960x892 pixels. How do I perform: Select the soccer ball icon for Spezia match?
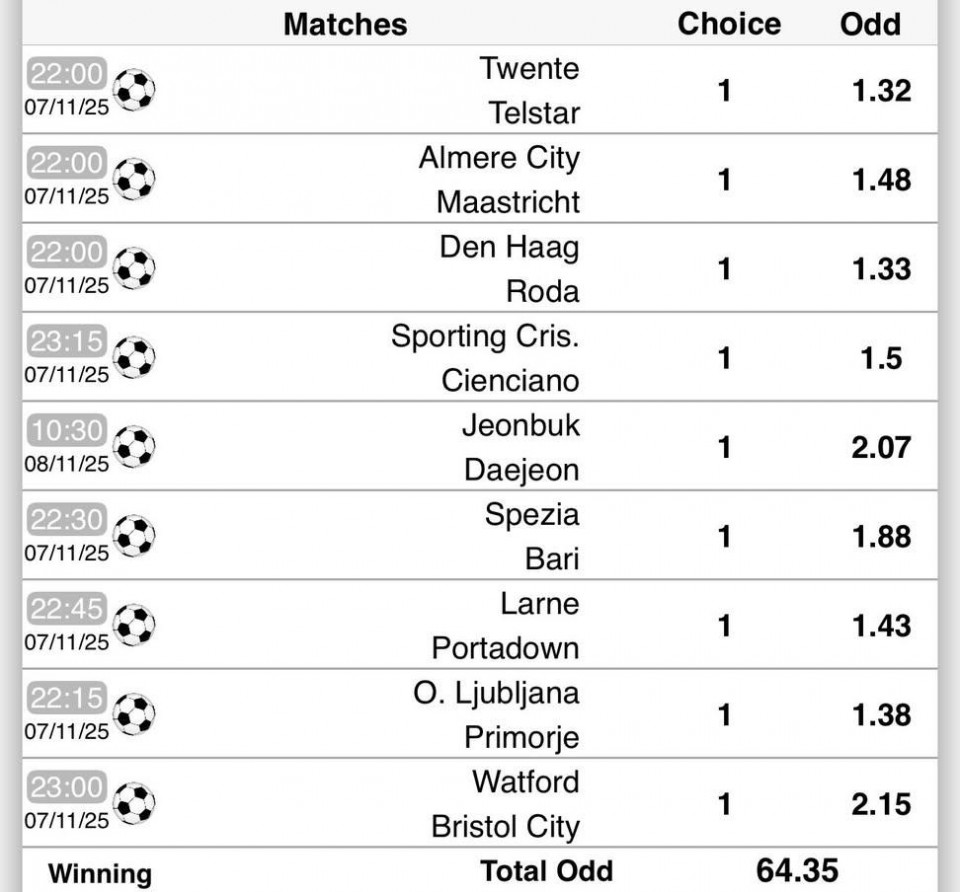tap(134, 536)
